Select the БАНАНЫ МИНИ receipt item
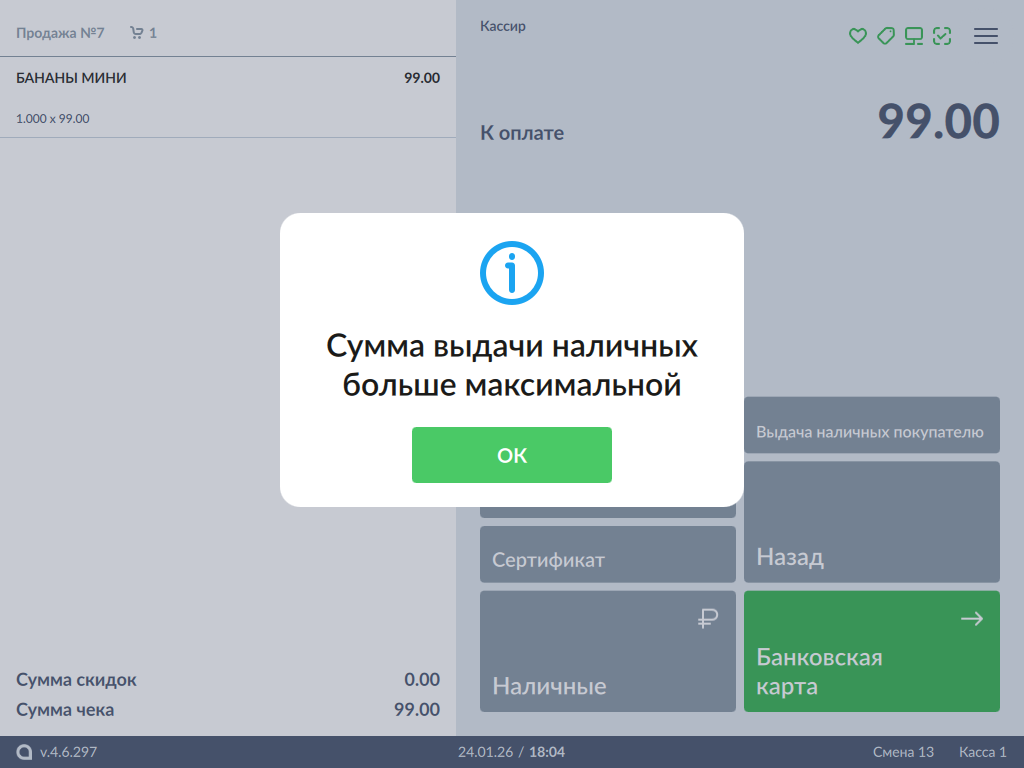The height and width of the screenshot is (768, 1024). [227, 97]
